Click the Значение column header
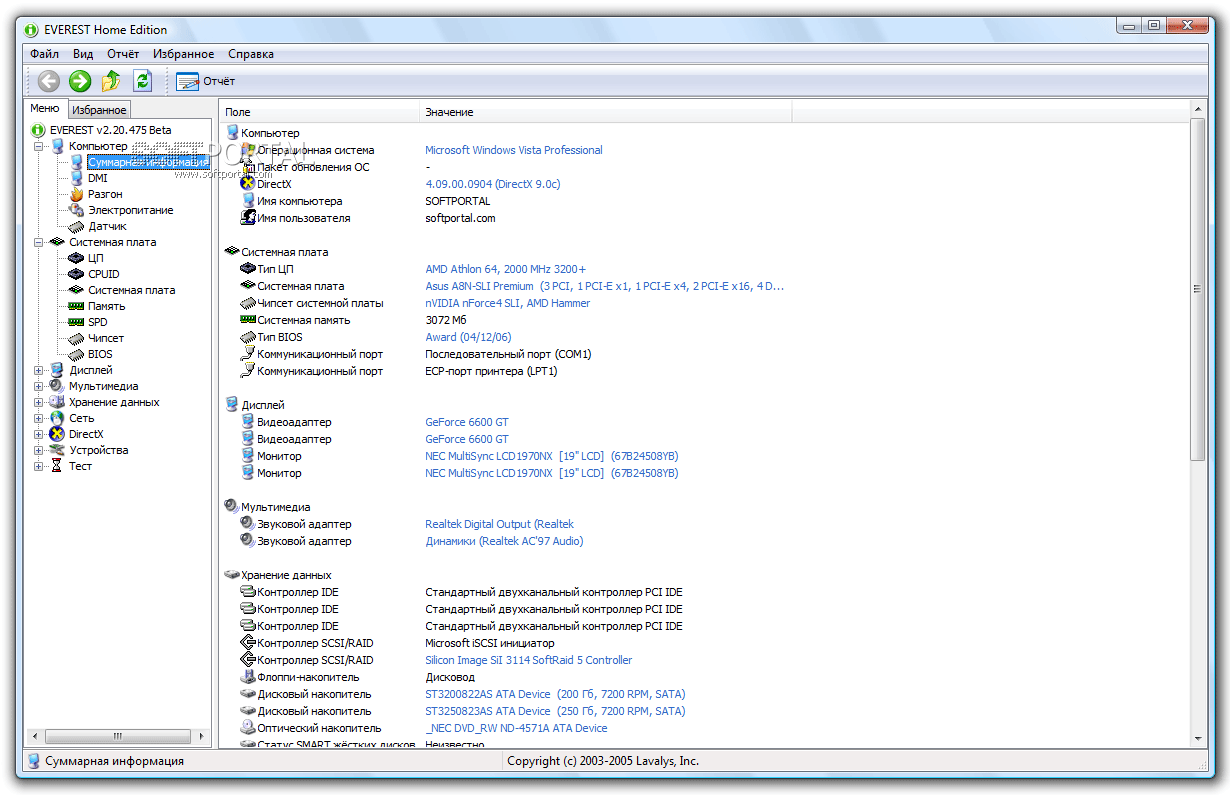The image size is (1230, 795). pyautogui.click(x=605, y=112)
